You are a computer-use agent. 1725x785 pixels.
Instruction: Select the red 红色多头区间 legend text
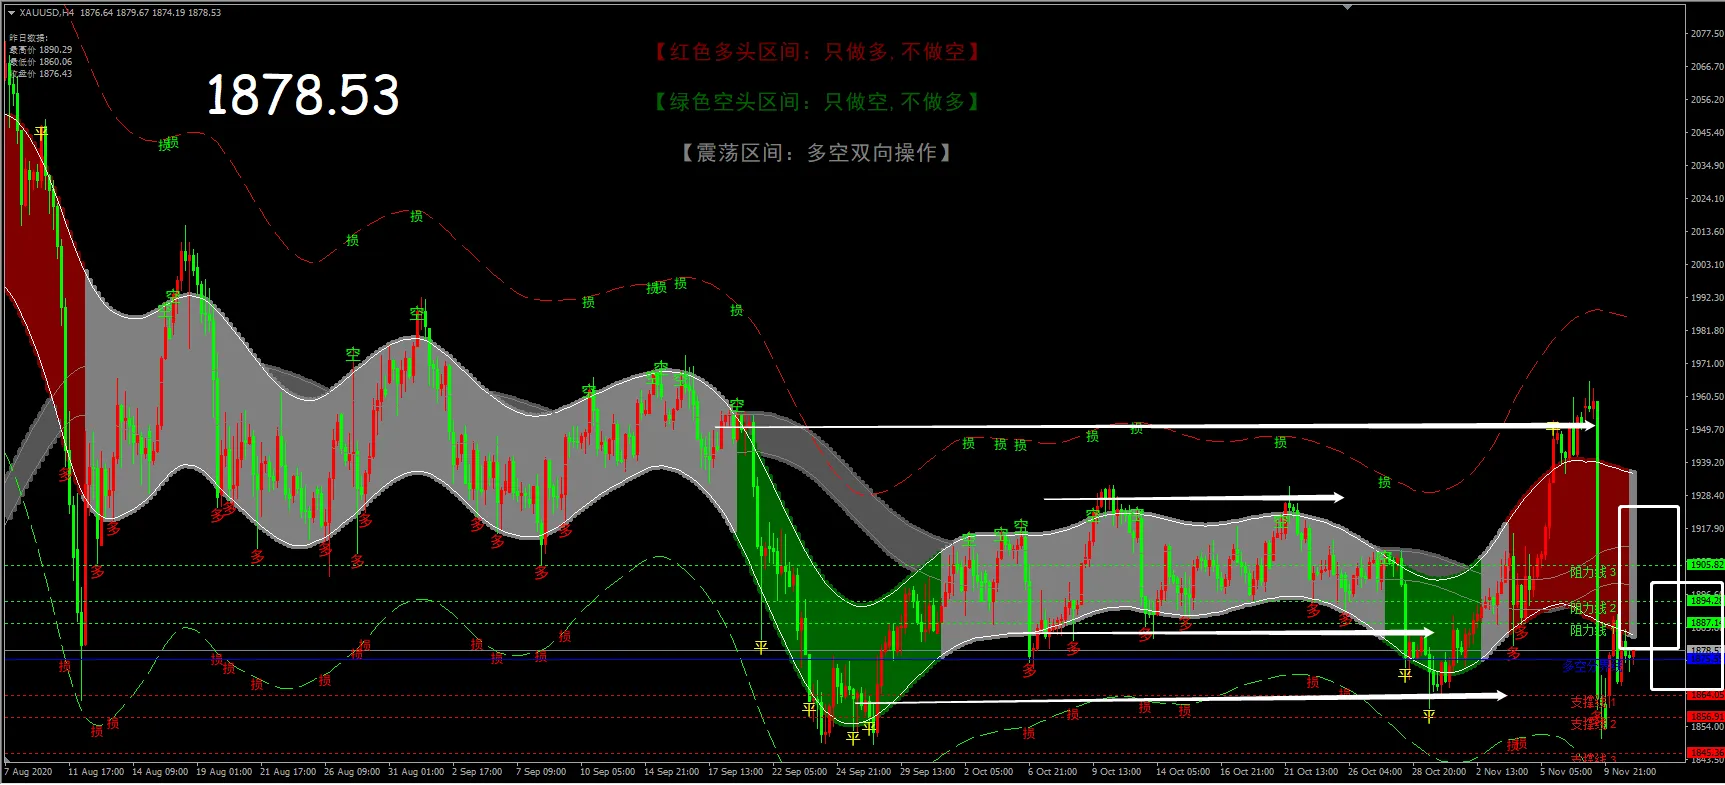pyautogui.click(x=817, y=52)
